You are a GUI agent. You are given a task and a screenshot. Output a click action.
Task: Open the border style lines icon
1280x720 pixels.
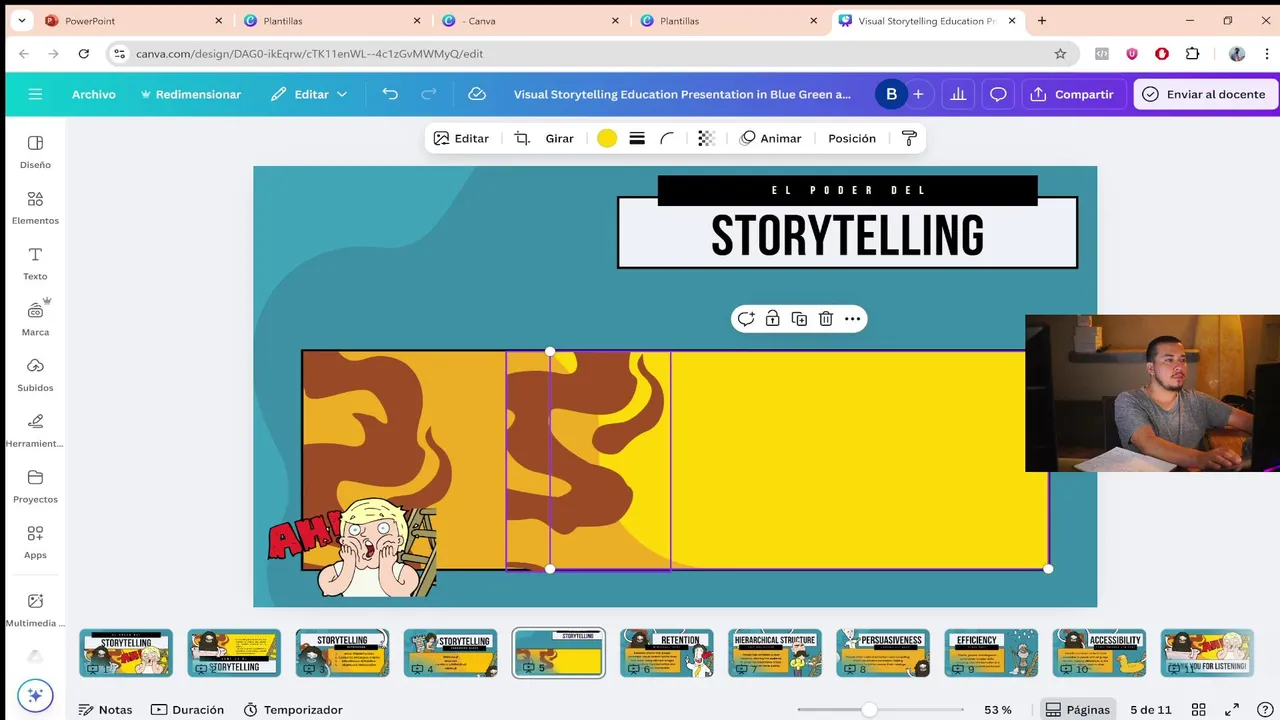[x=637, y=138]
